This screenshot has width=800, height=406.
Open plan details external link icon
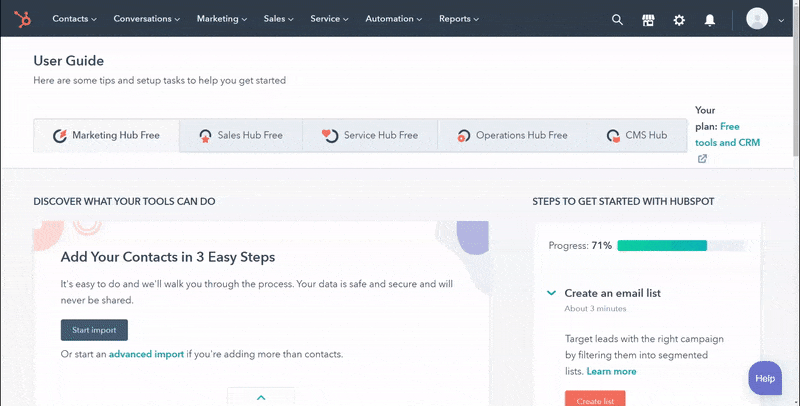(x=703, y=159)
